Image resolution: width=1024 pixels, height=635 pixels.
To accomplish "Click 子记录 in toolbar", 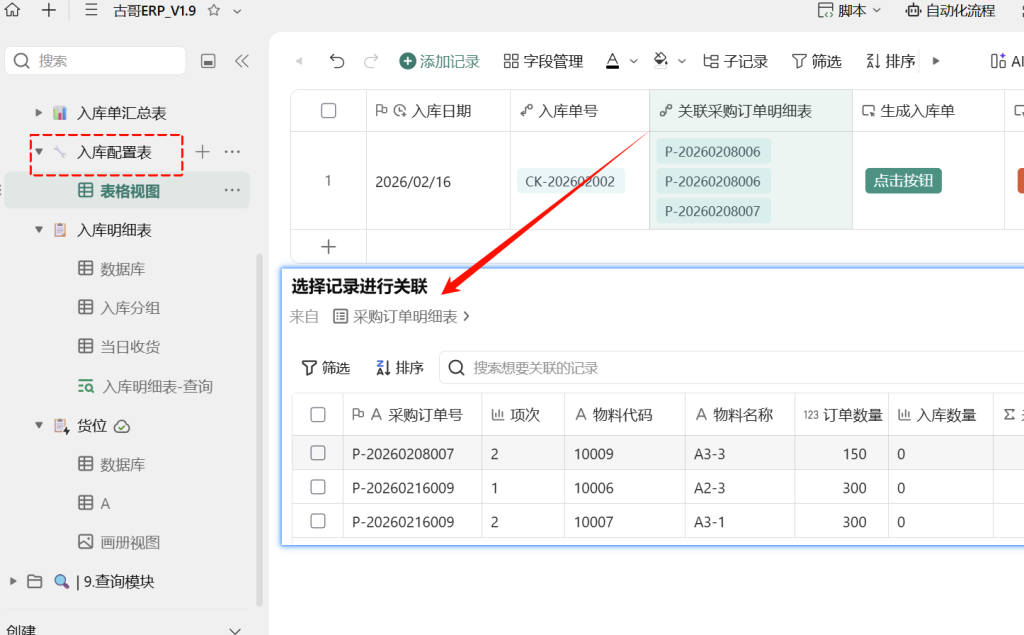I will tap(735, 61).
